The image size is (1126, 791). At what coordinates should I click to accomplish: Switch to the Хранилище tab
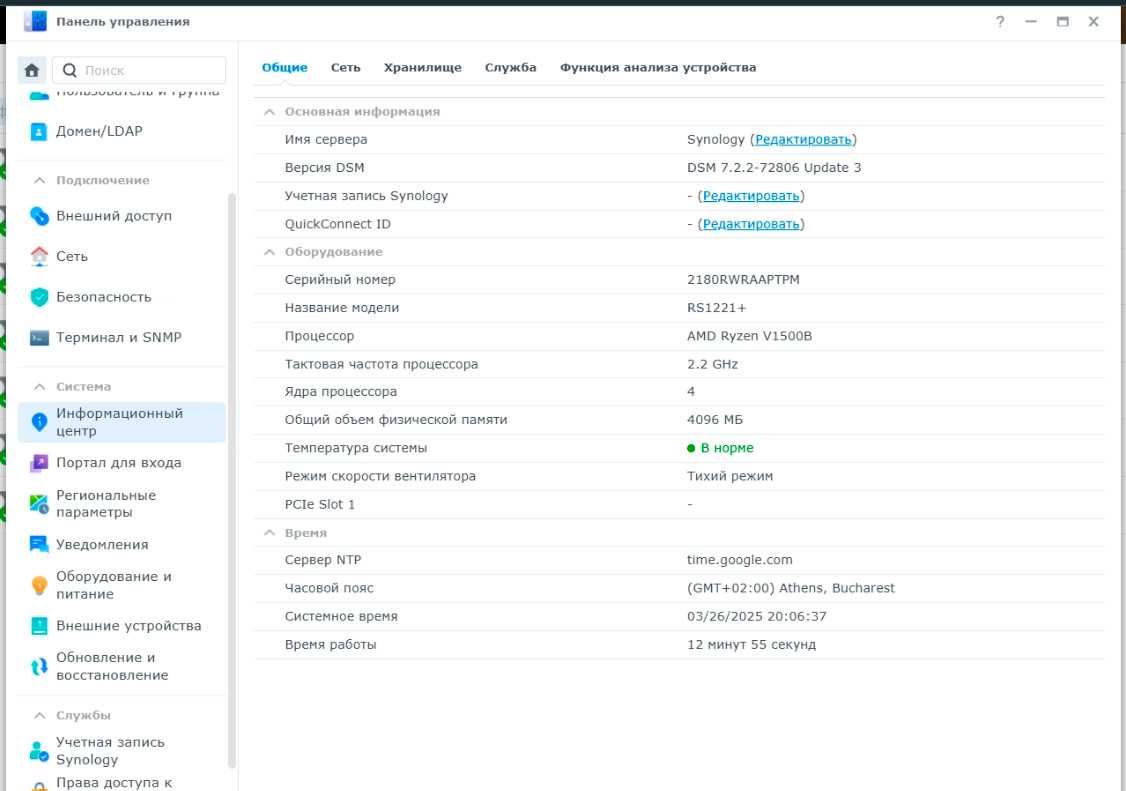tap(422, 68)
